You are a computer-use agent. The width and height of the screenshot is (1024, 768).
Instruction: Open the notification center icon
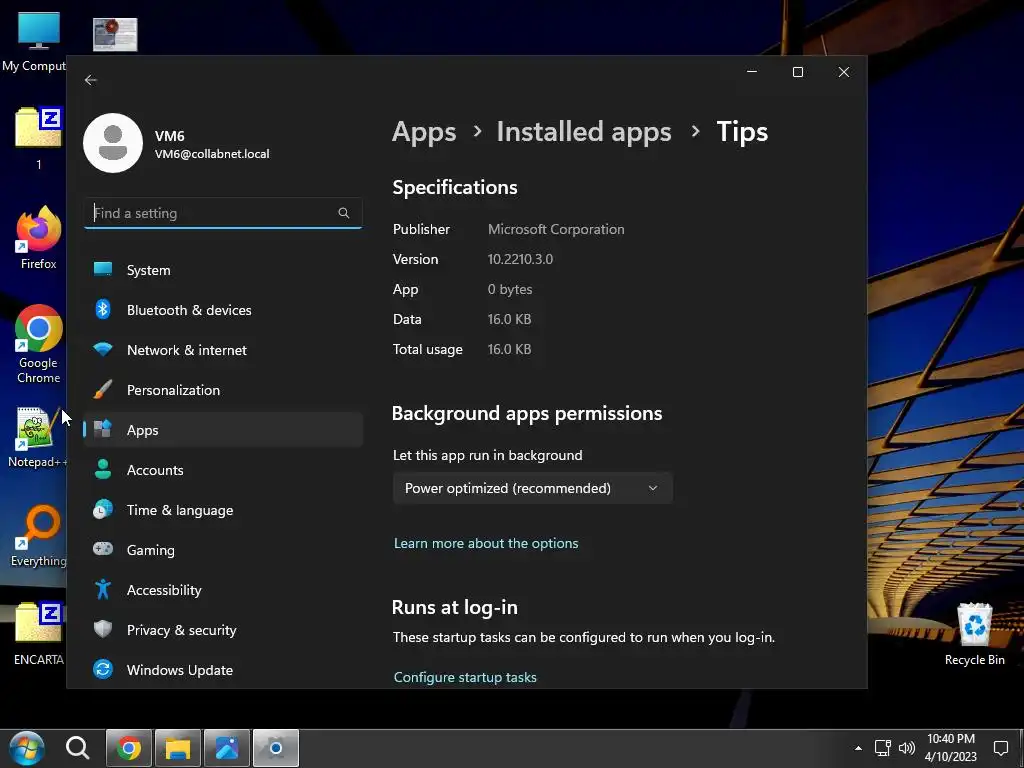tap(1000, 748)
